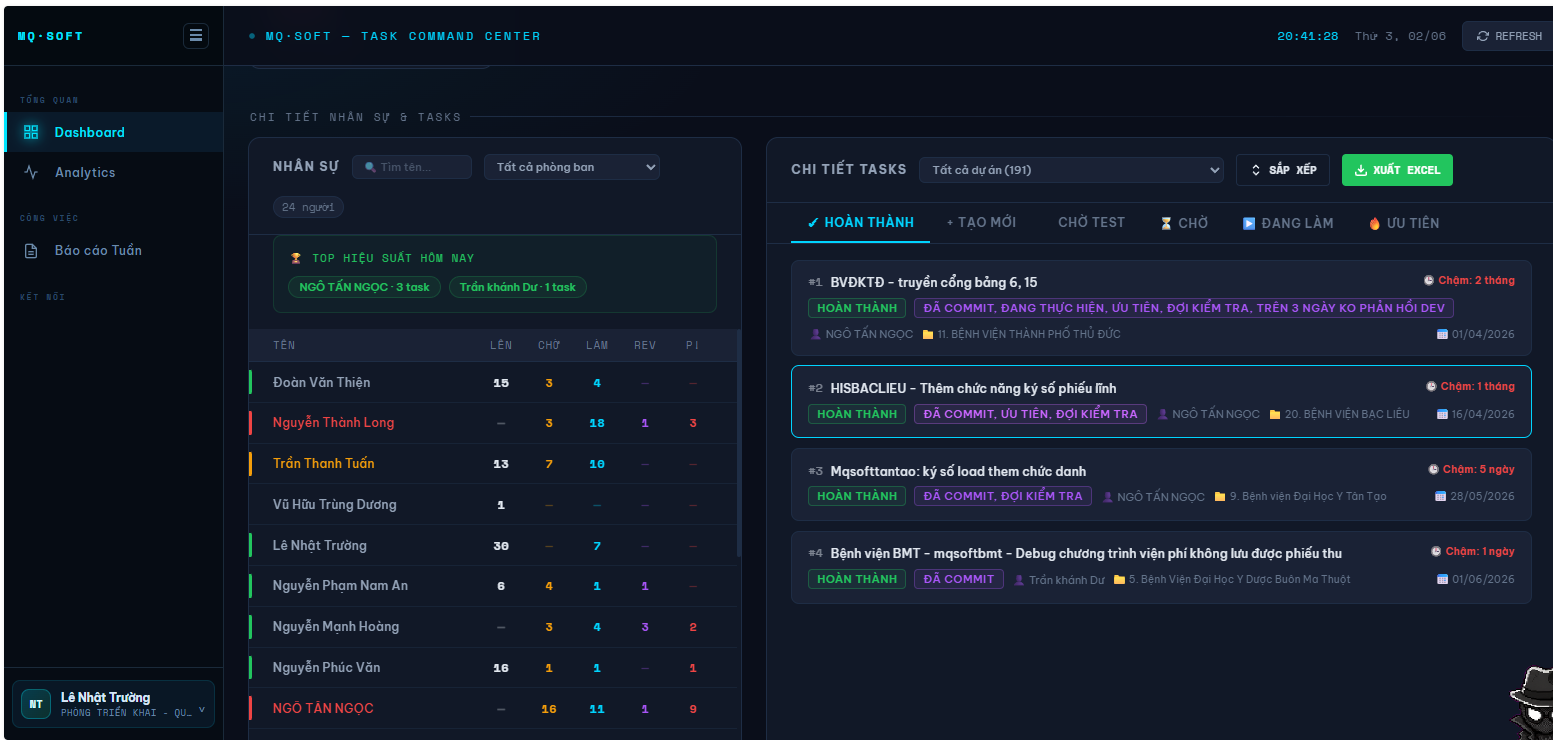The height and width of the screenshot is (740, 1553).
Task: Select Vũ Hữu Trùng Dương row
Action: coord(493,505)
